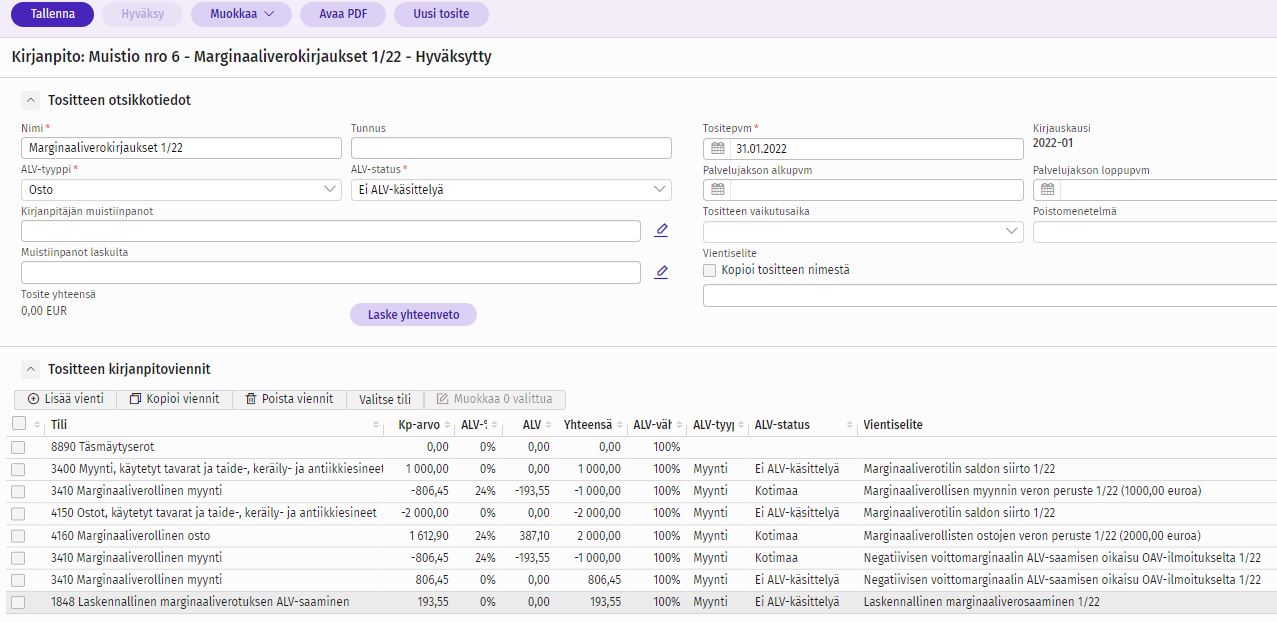Click Kopioi viennit toolbar button
Screen dimensions: 1277x622
click(174, 399)
